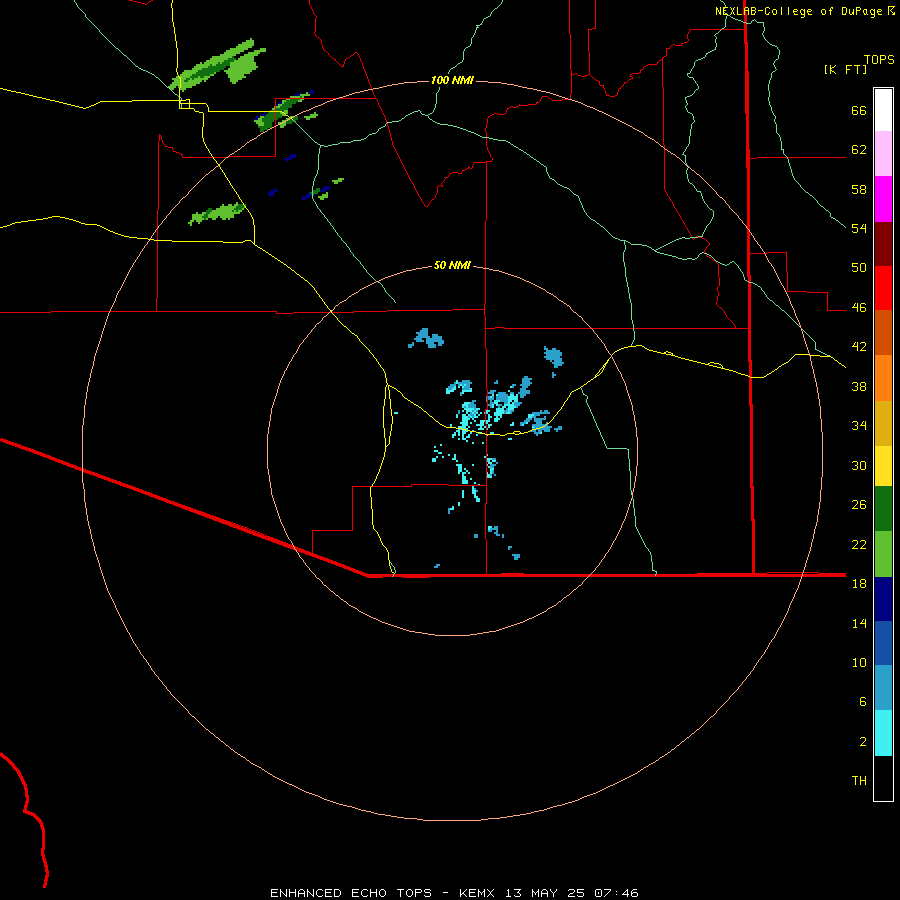This screenshot has width=900, height=900.
Task: Click the "KEMX" radar site identifier
Action: 479,893
